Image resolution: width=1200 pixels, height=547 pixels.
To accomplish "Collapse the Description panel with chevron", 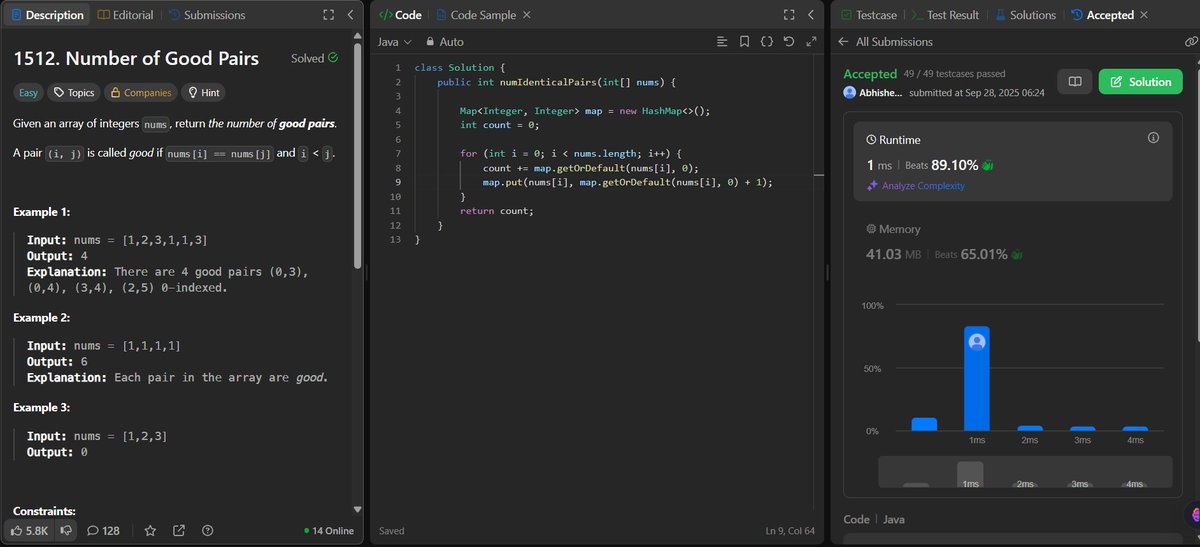I will (x=349, y=15).
